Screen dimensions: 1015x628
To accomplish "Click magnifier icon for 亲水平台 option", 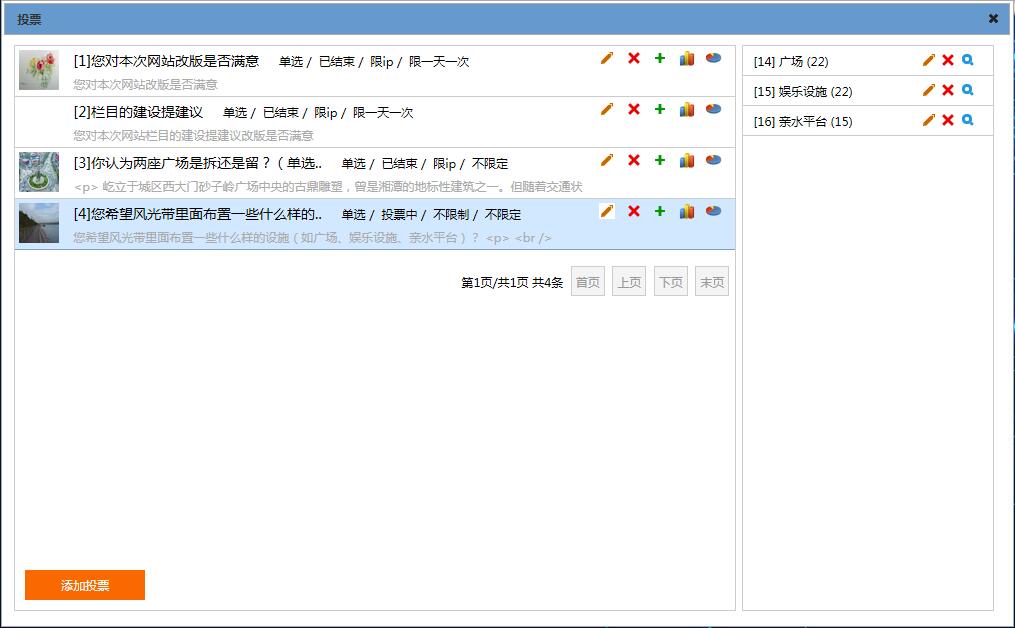I will click(x=967, y=120).
